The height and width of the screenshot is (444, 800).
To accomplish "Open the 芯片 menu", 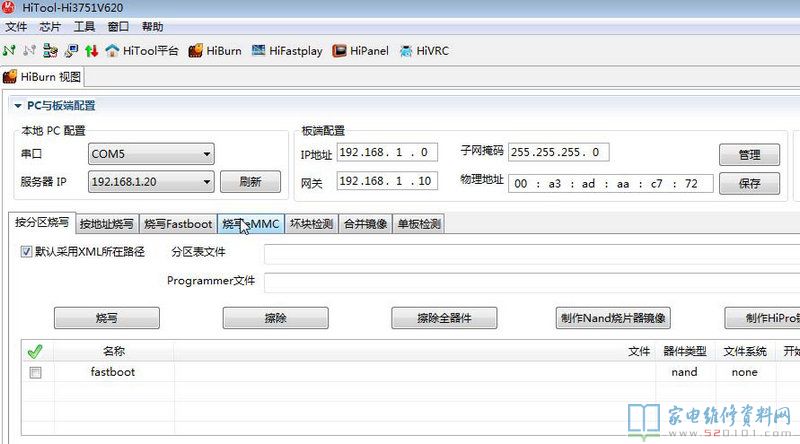I will 49,27.
